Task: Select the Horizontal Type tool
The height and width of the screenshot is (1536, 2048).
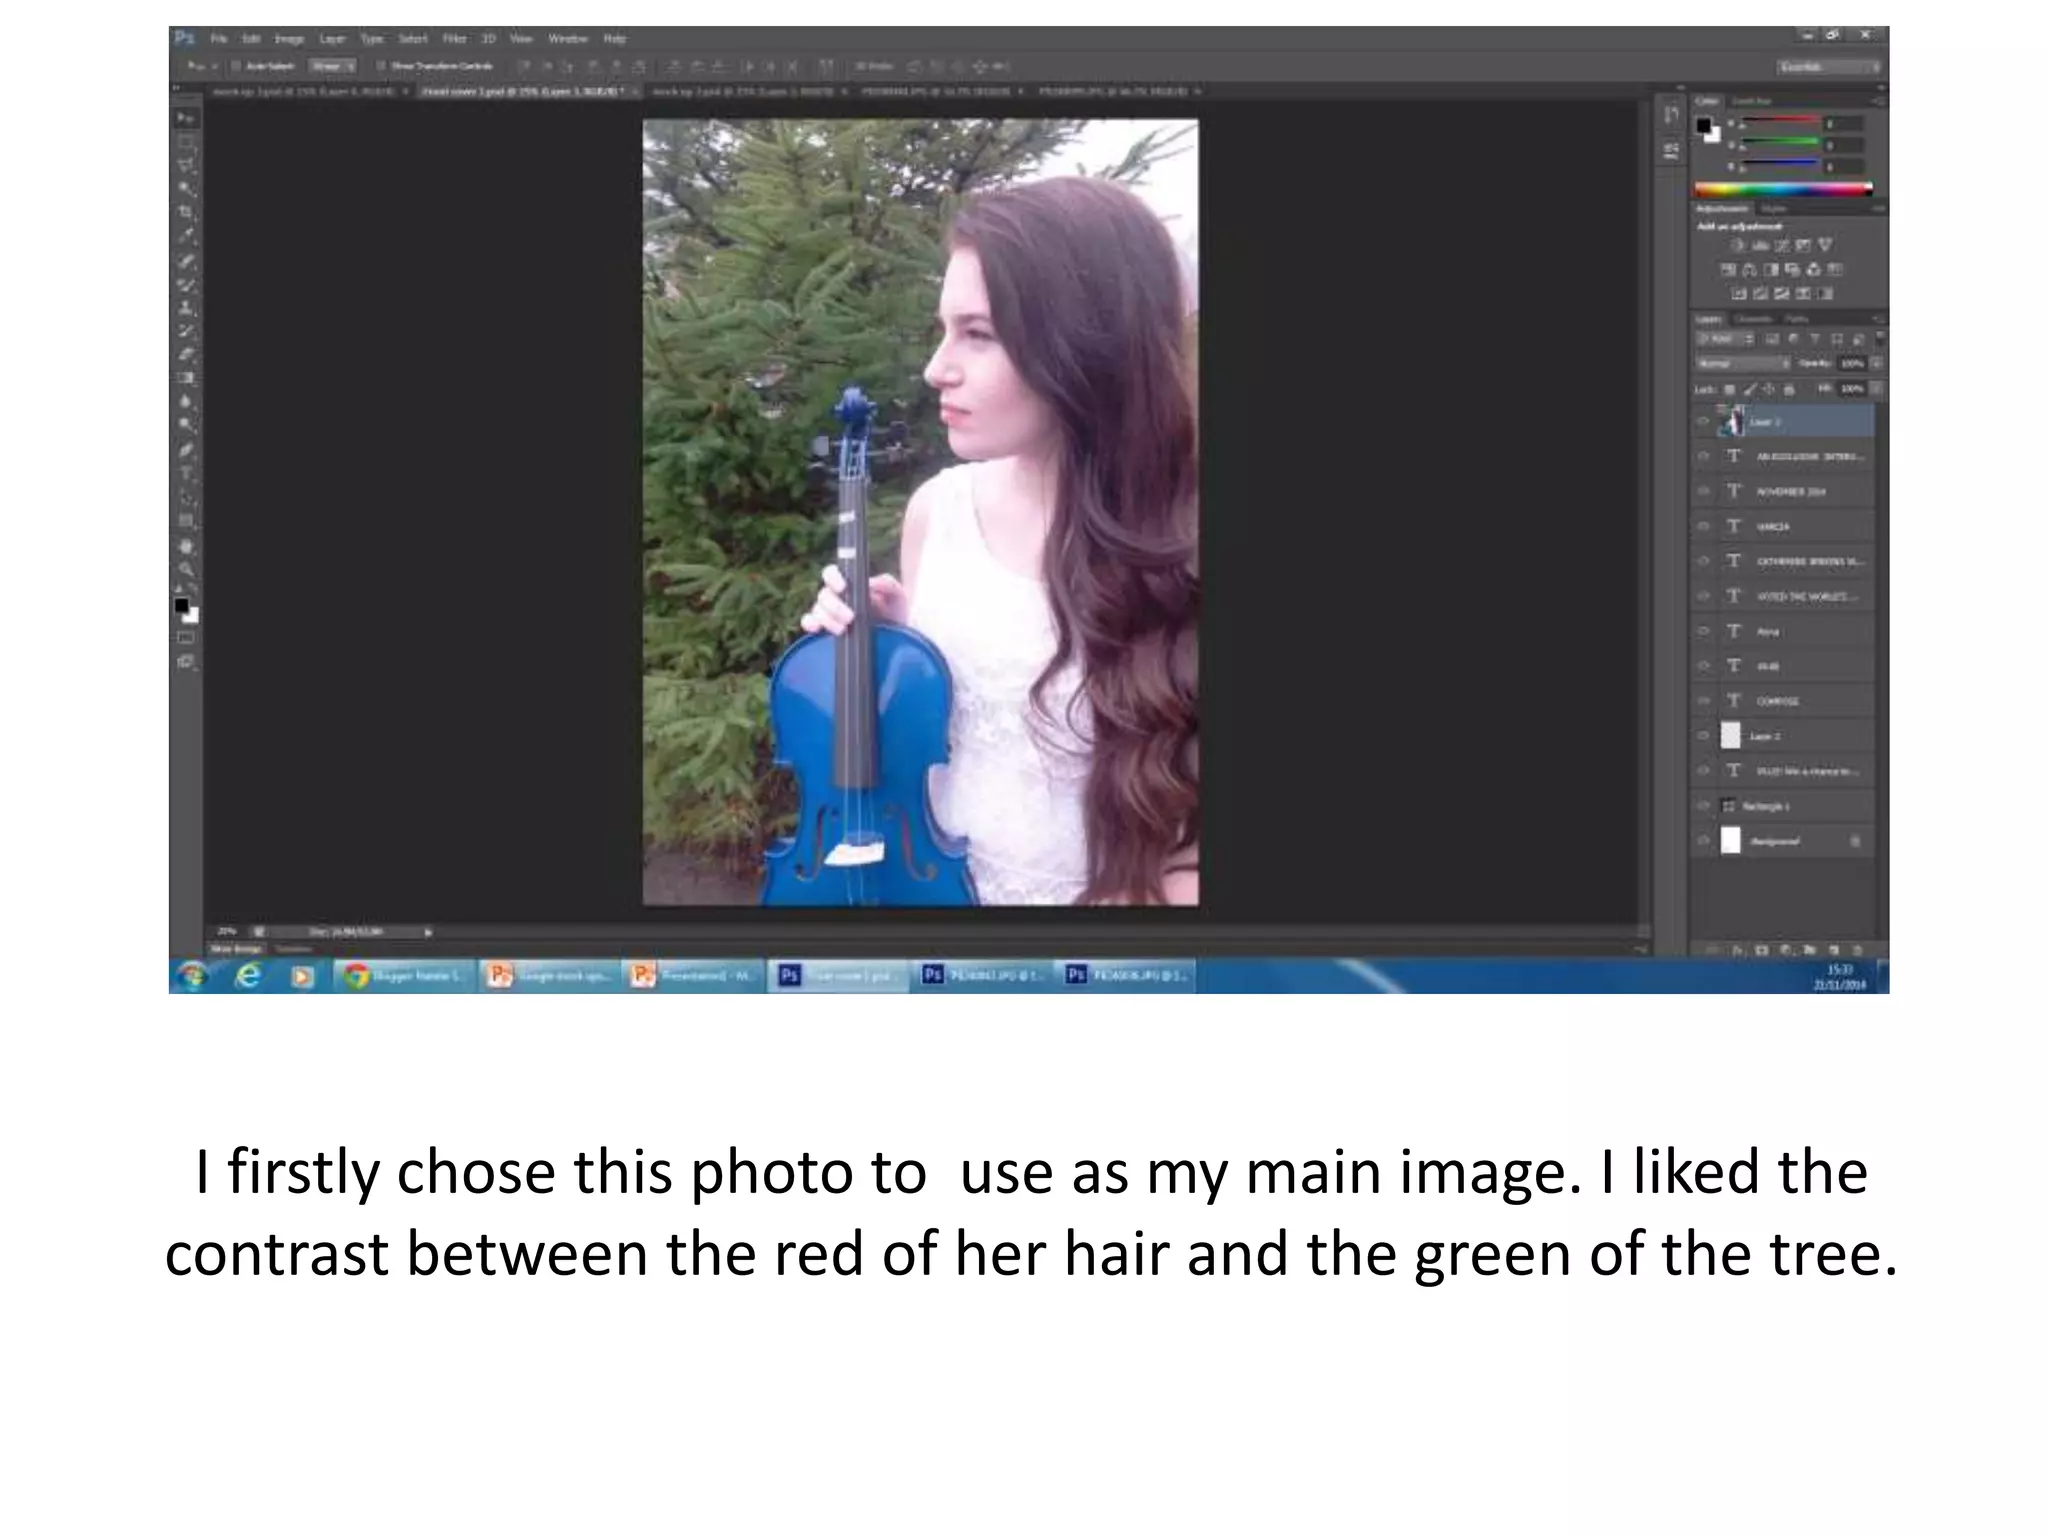Action: (186, 473)
